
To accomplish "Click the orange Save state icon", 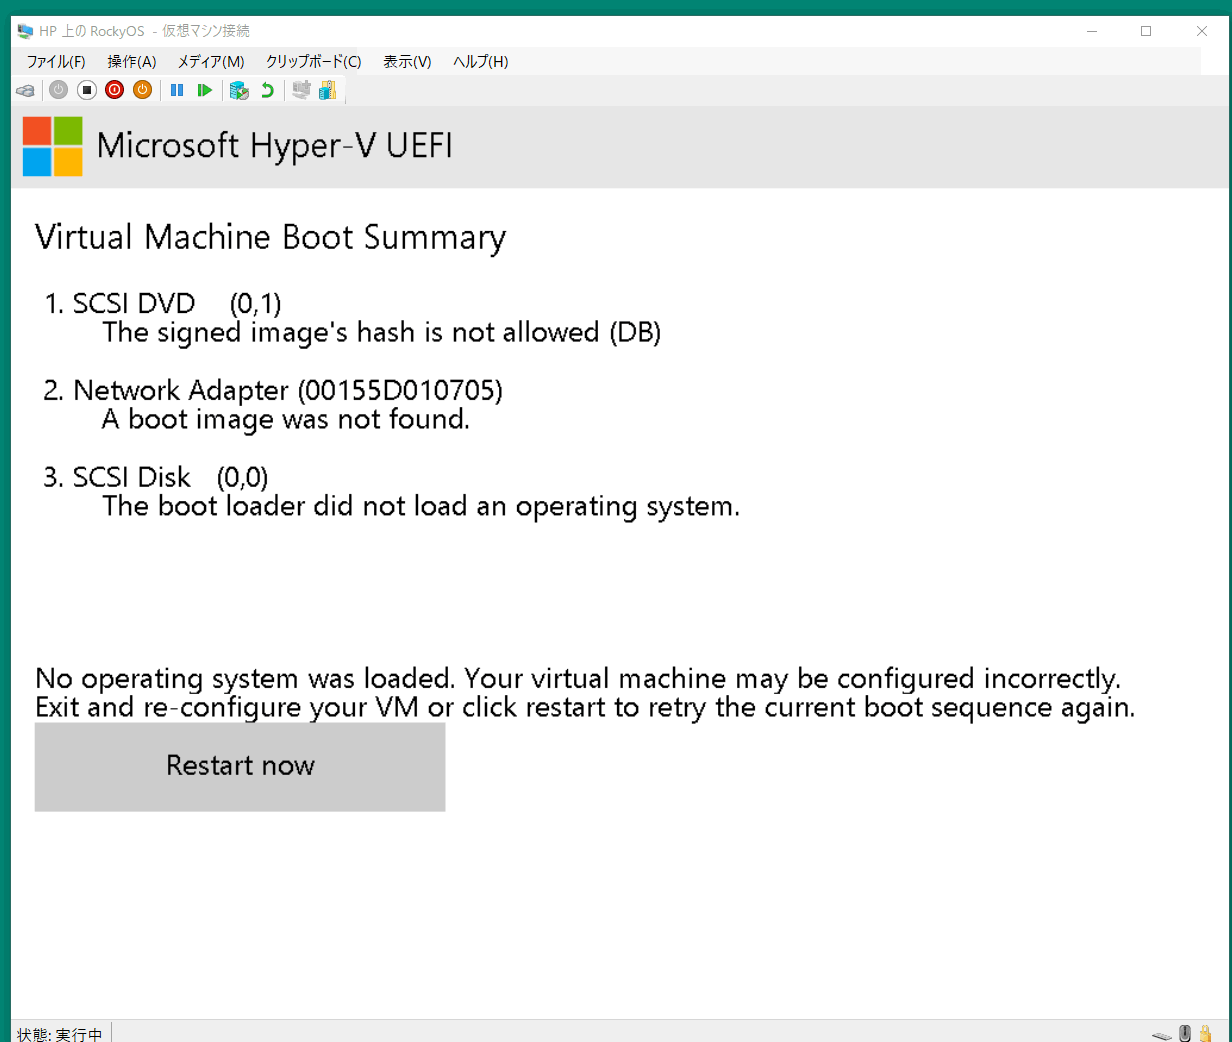I will coord(143,90).
